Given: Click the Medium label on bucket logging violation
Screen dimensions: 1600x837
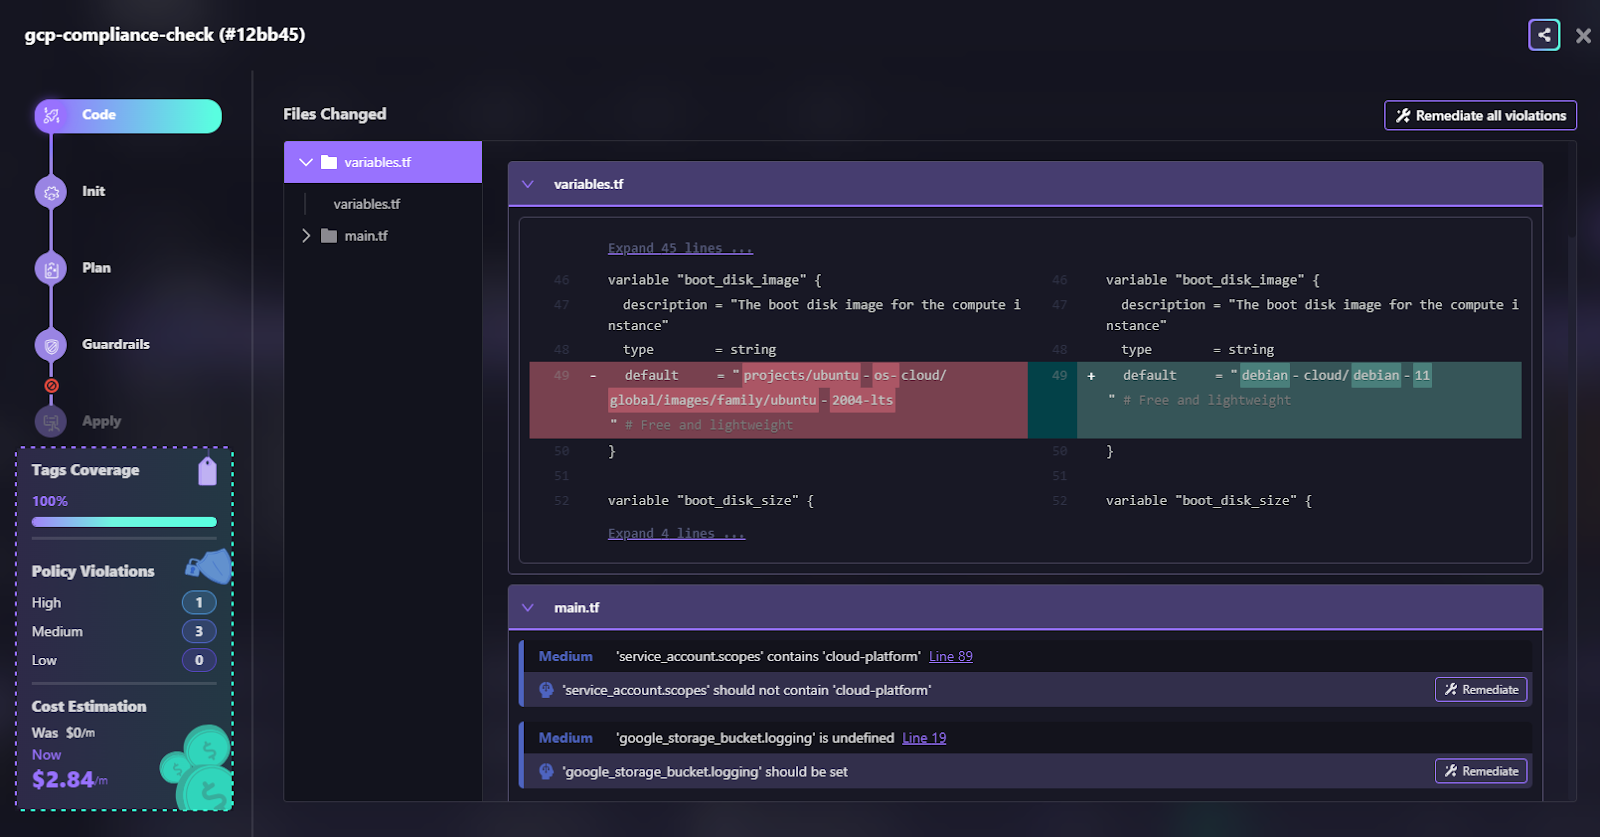Looking at the screenshot, I should click(x=566, y=738).
